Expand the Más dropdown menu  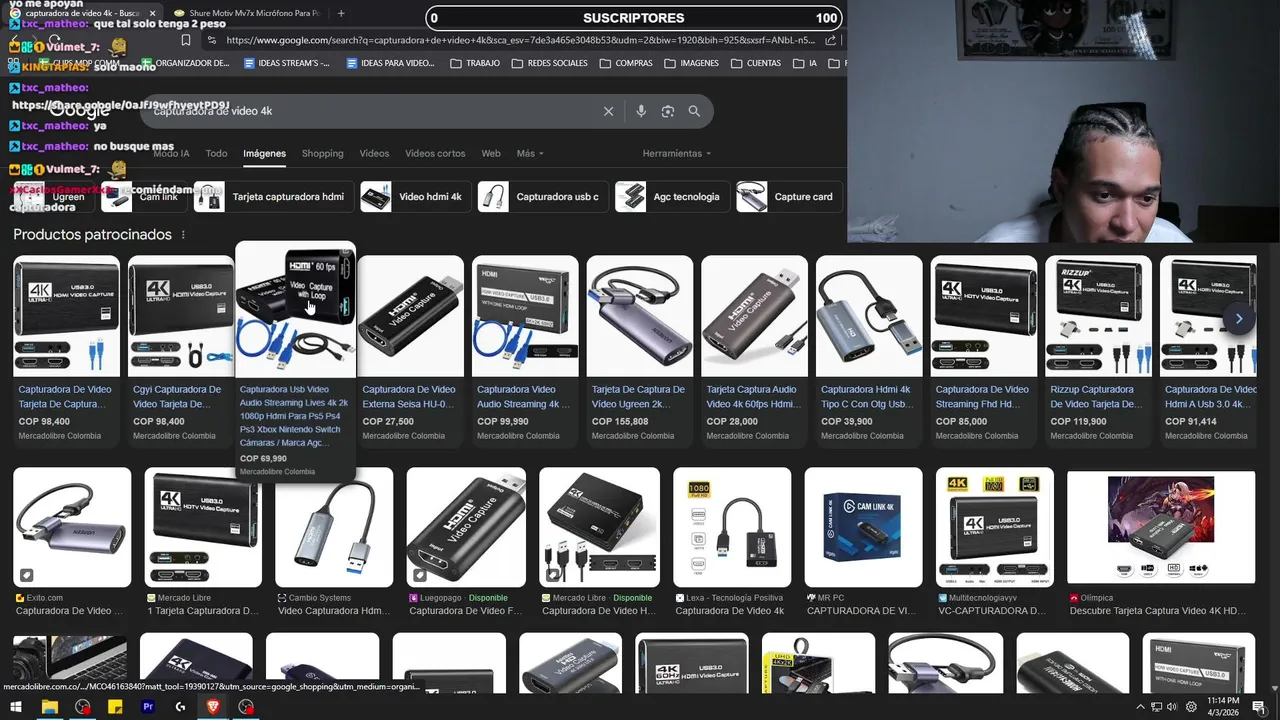pyautogui.click(x=530, y=154)
